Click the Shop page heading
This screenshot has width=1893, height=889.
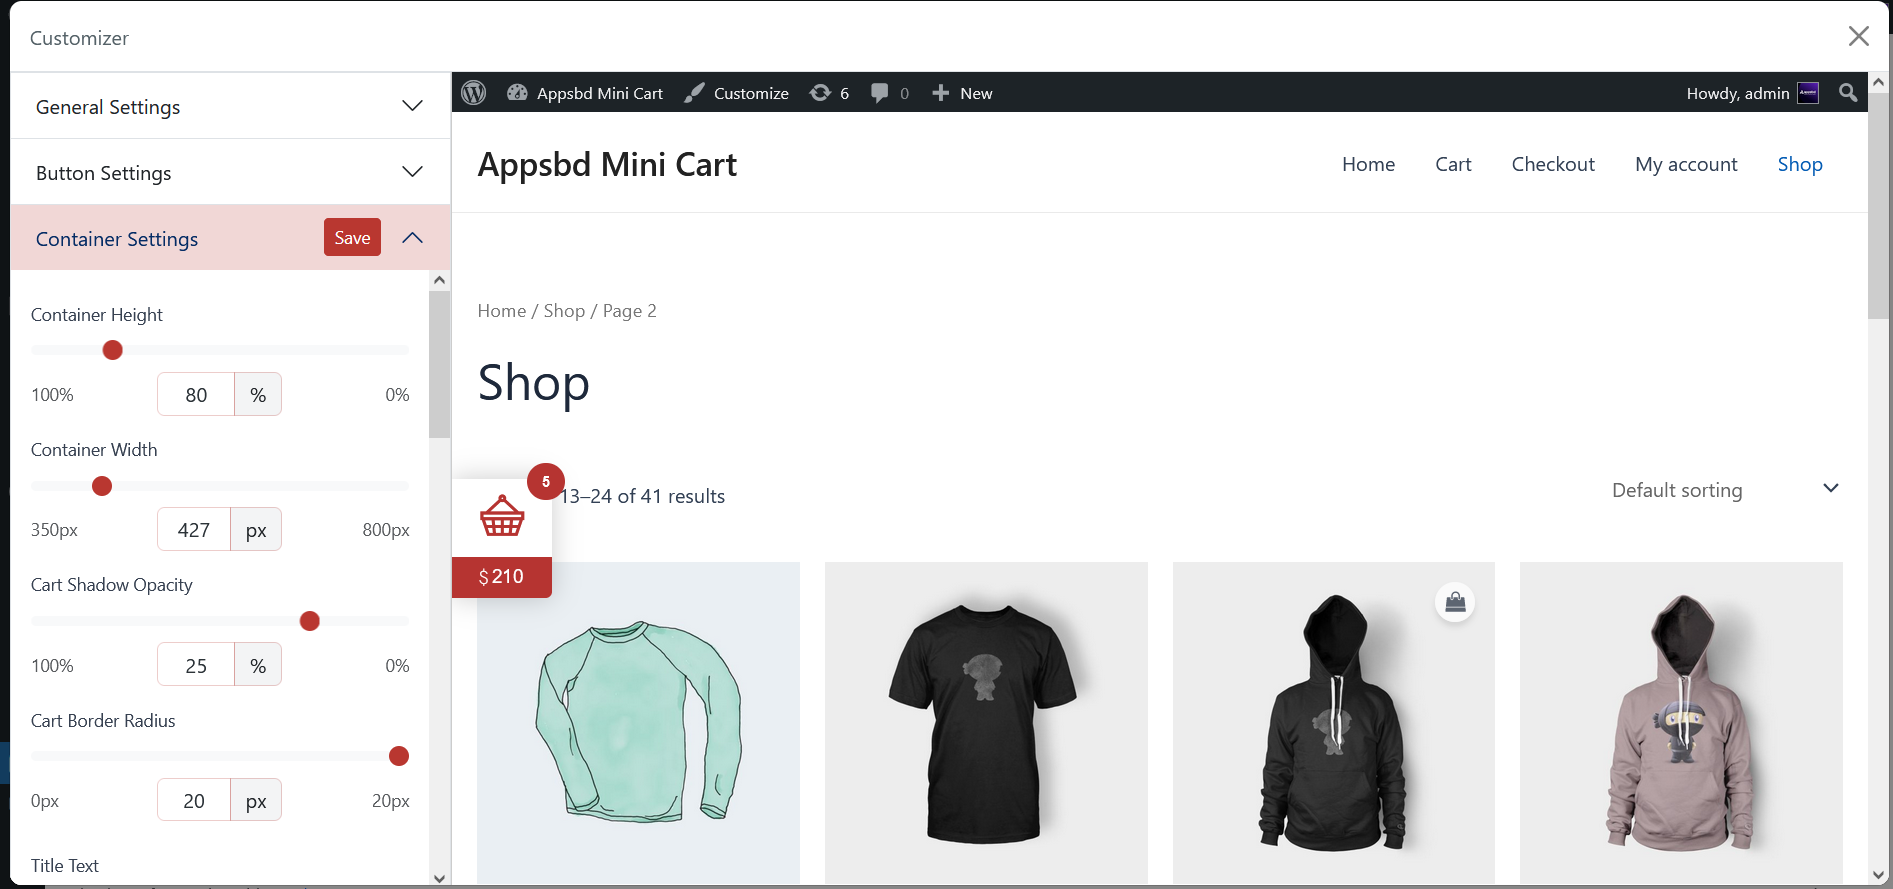click(x=534, y=383)
